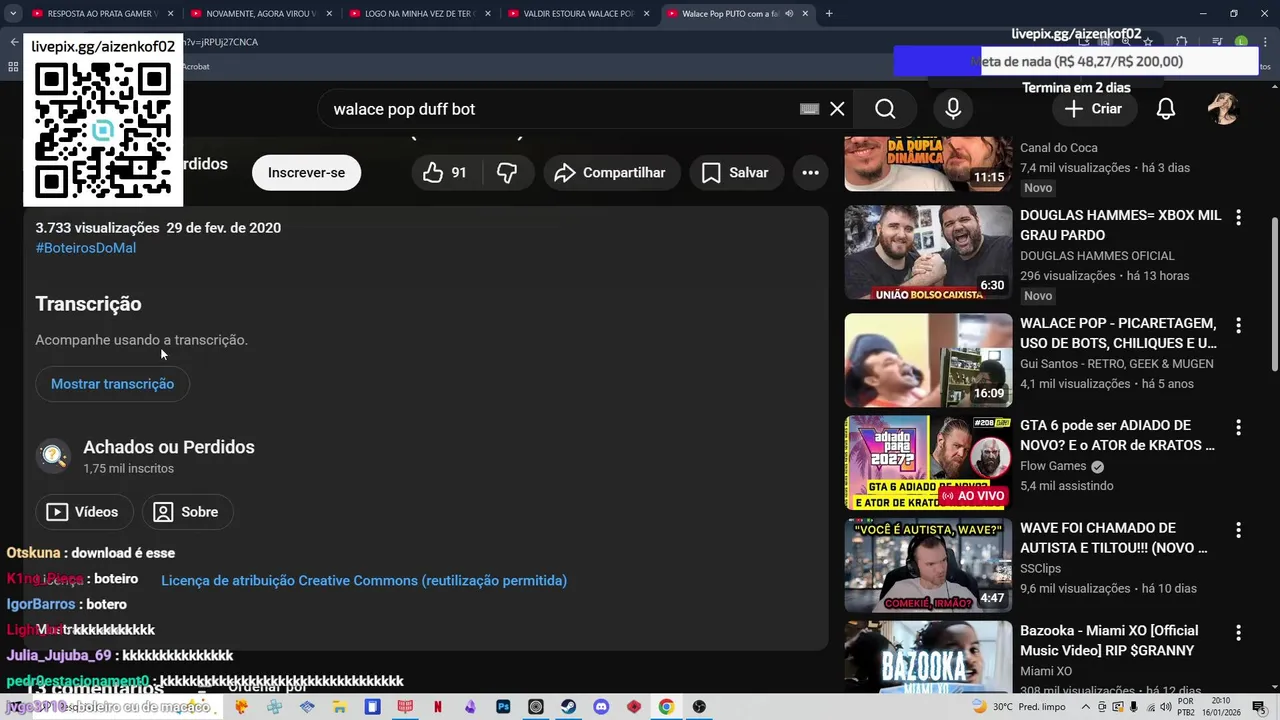Start voice search with the microphone icon
Screen dimensions: 1280x720
click(953, 109)
